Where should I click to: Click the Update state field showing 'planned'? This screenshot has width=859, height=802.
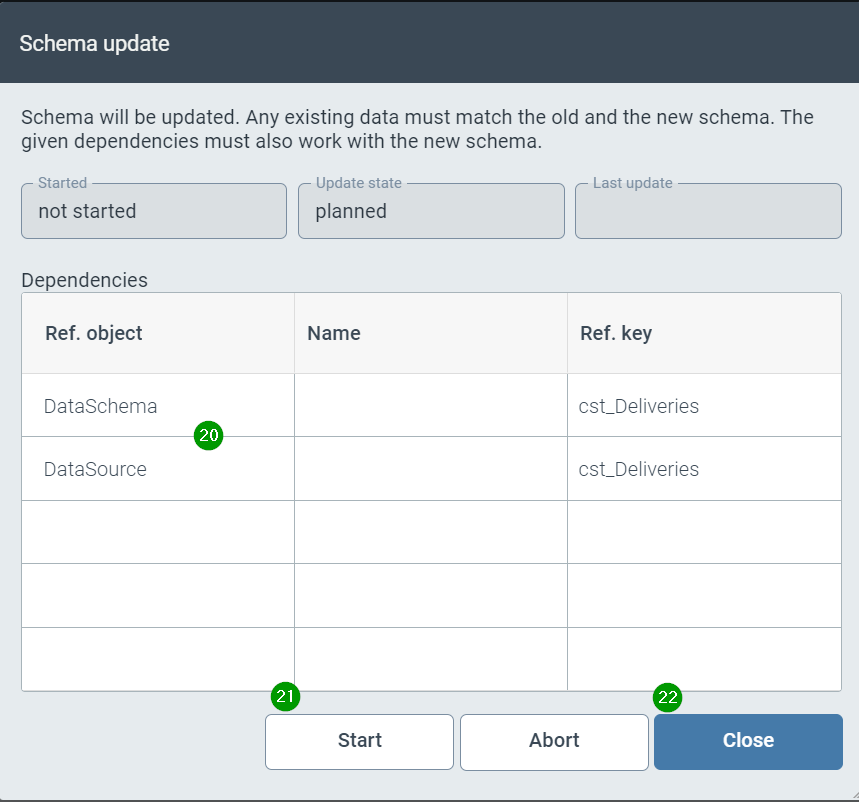tap(430, 211)
